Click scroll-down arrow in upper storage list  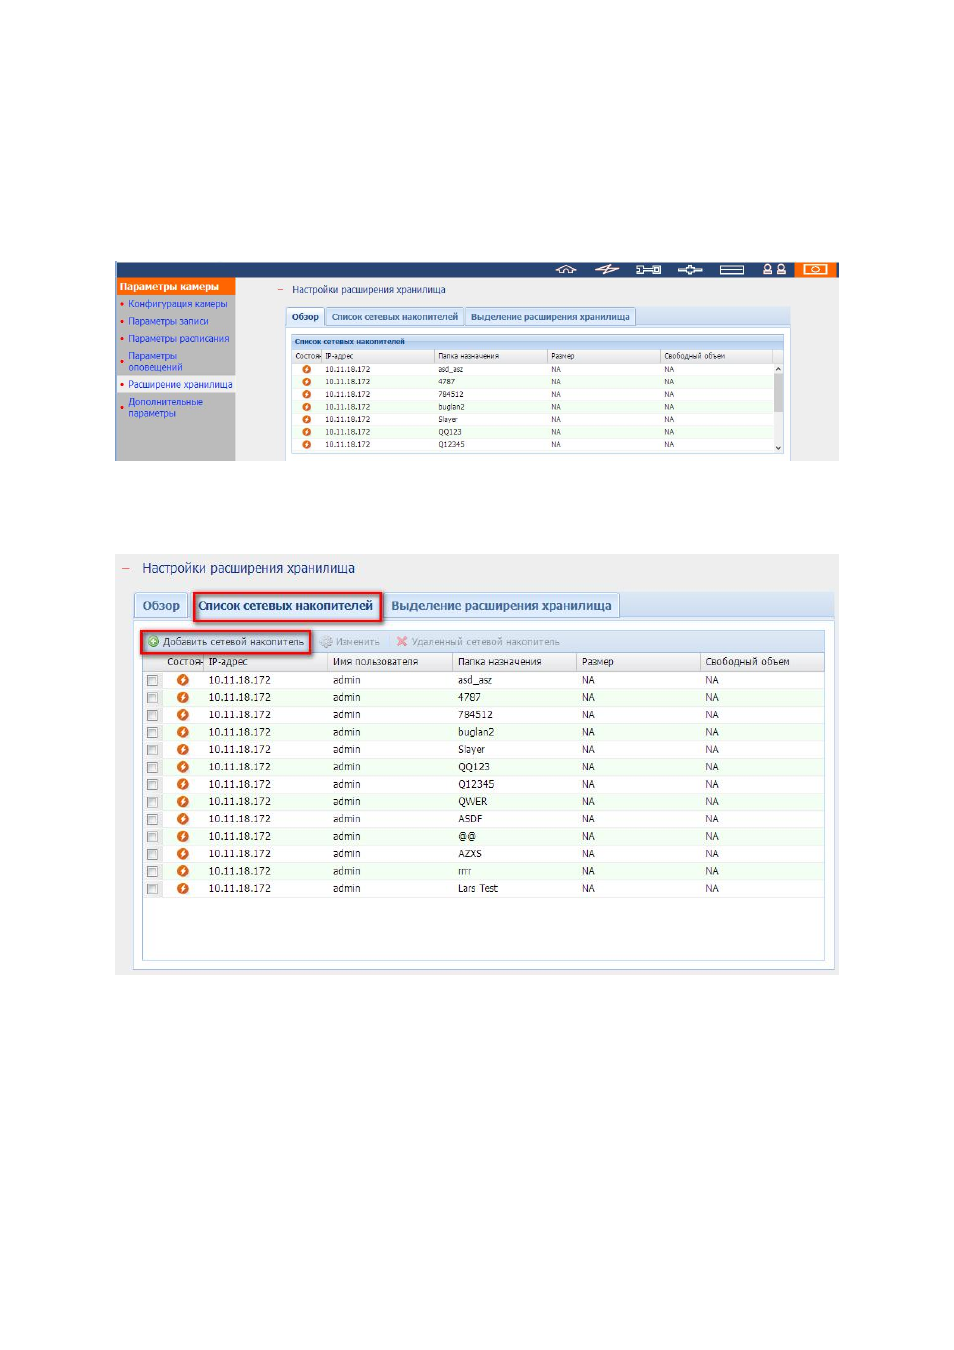pos(778,448)
